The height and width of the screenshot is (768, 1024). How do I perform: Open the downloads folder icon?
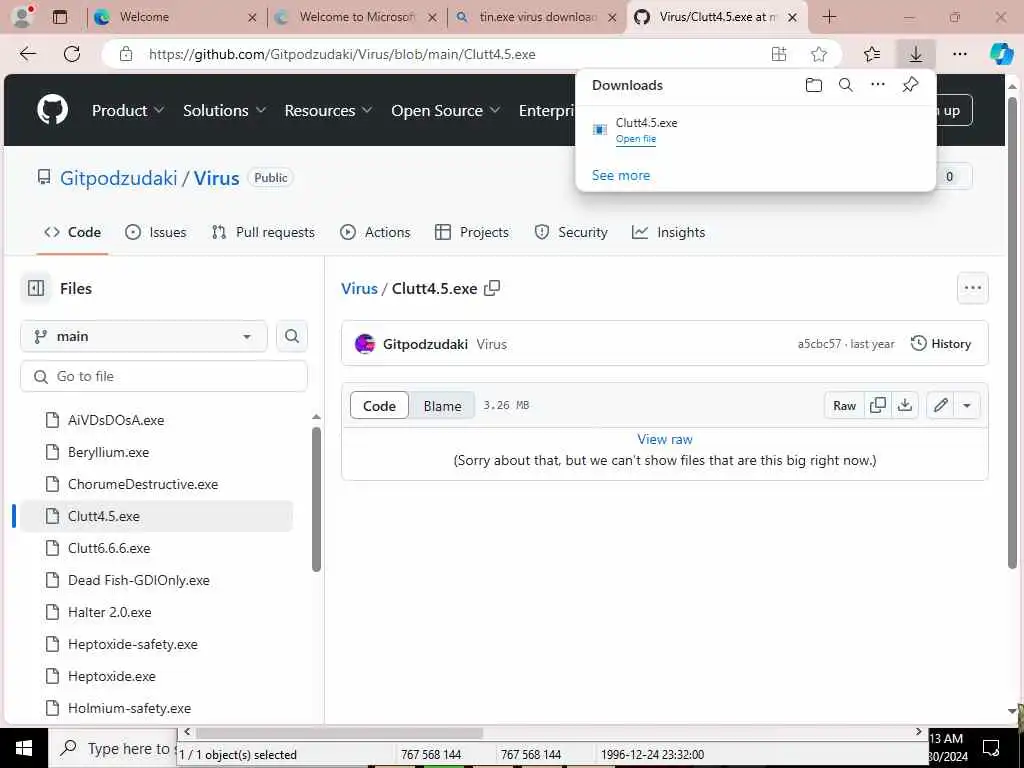814,85
